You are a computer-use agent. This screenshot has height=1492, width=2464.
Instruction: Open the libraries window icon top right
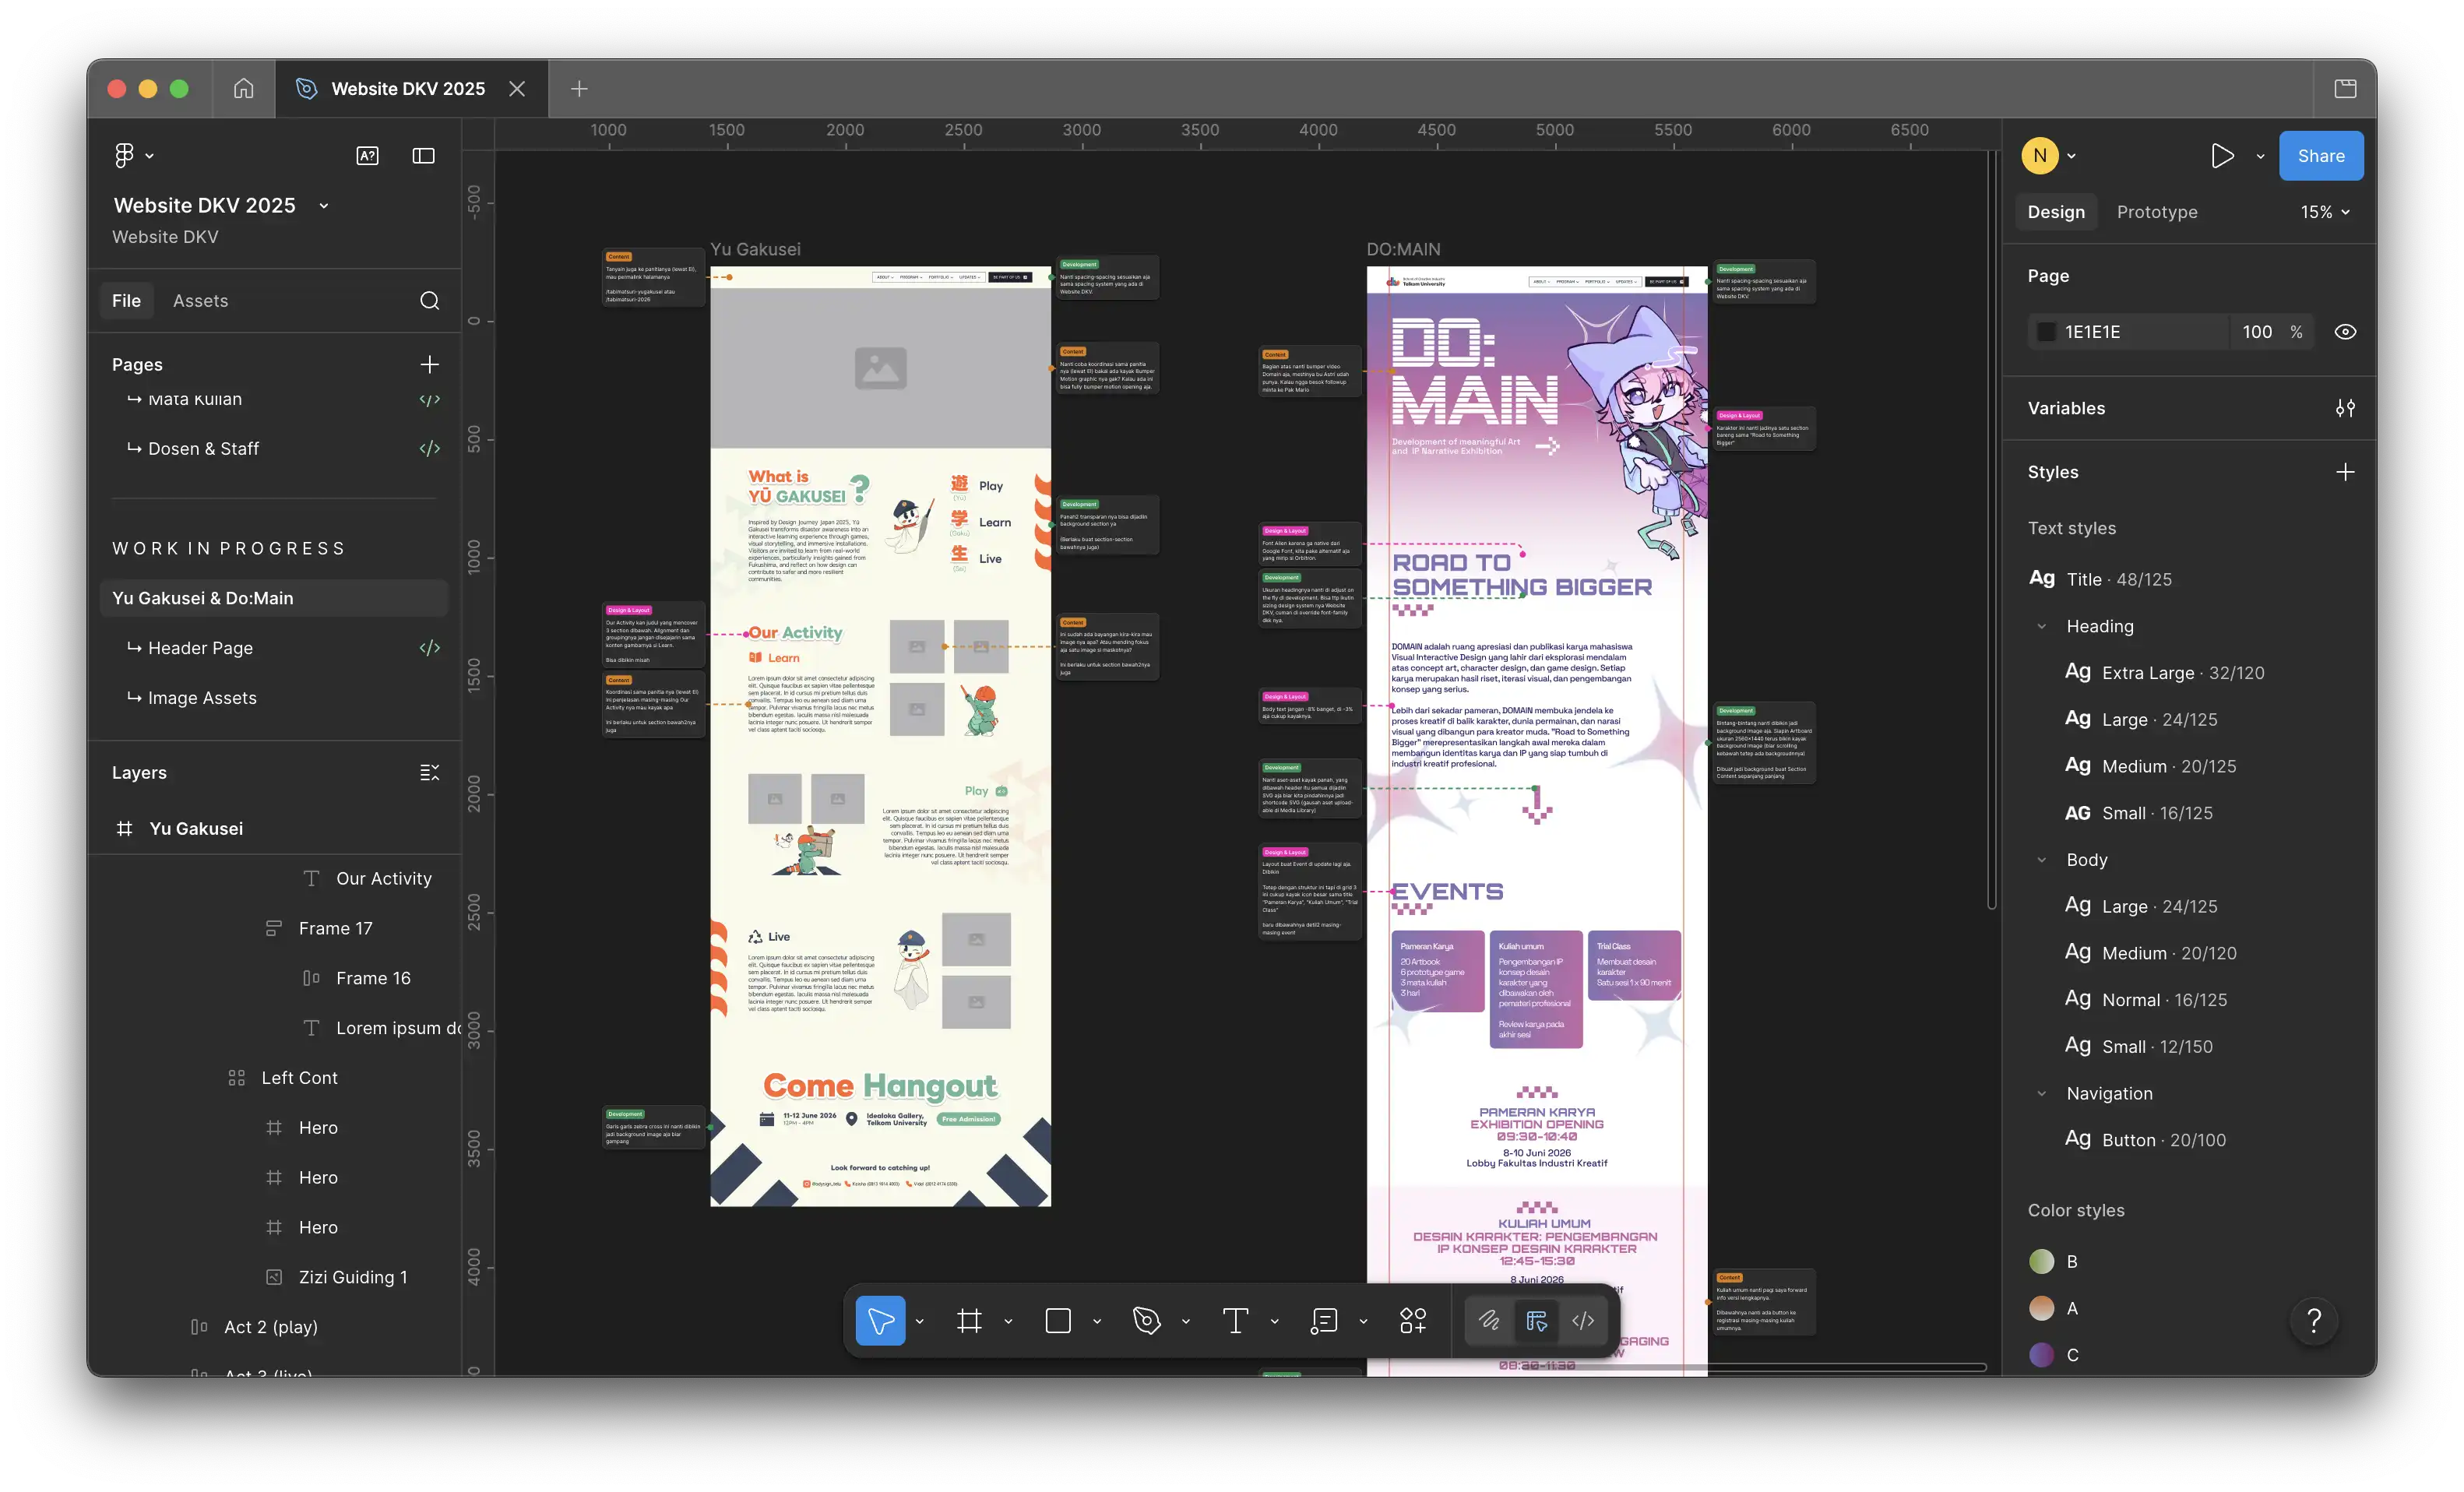pyautogui.click(x=2345, y=88)
